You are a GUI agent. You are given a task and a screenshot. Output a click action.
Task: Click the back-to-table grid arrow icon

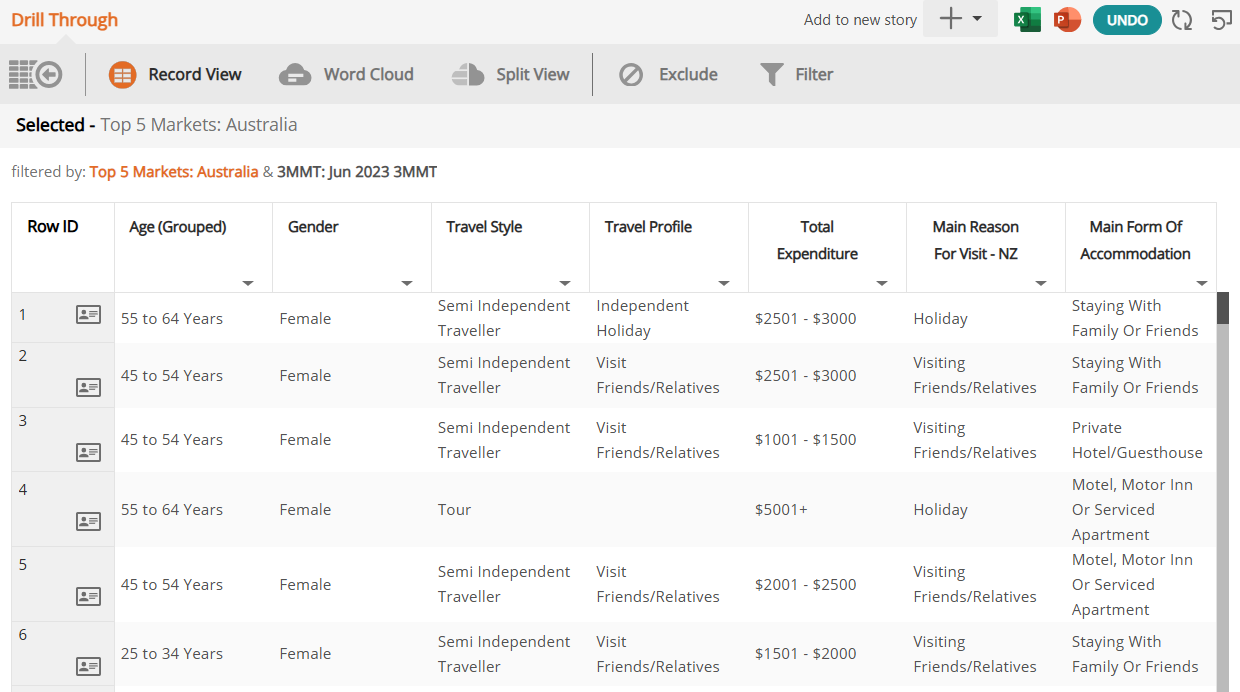point(35,74)
